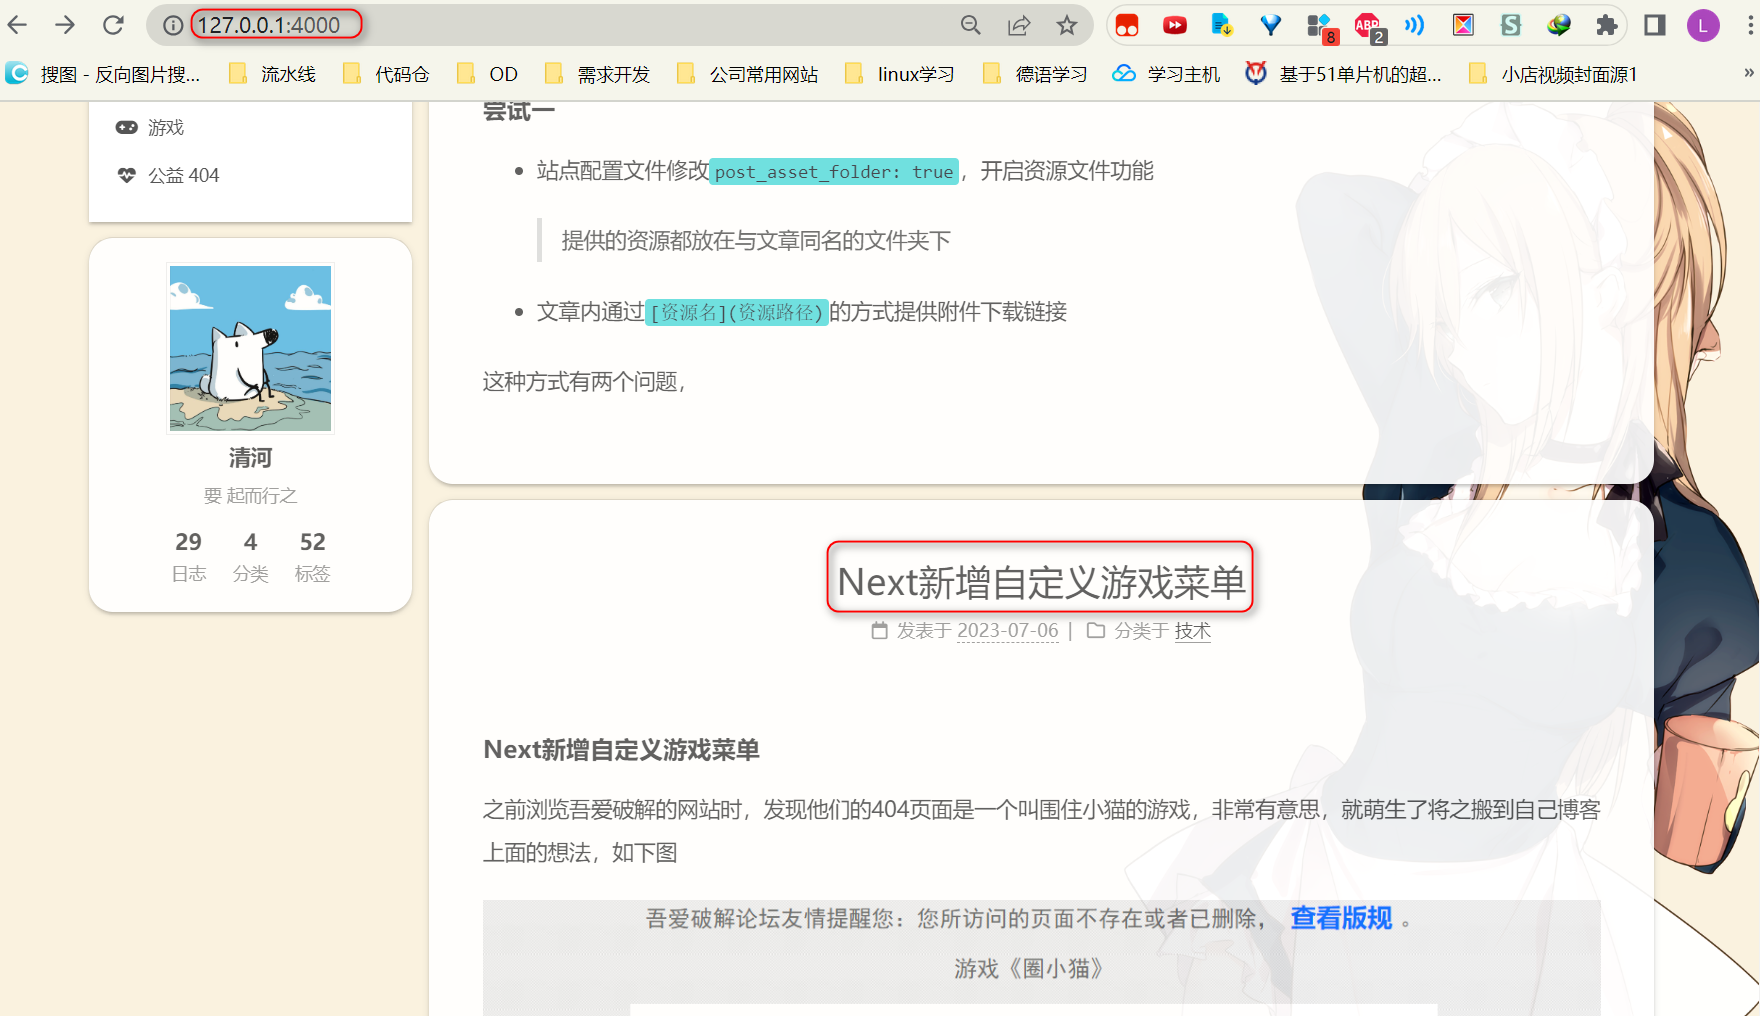Open the 流水线 bookmark folder
This screenshot has width=1760, height=1016.
[272, 74]
